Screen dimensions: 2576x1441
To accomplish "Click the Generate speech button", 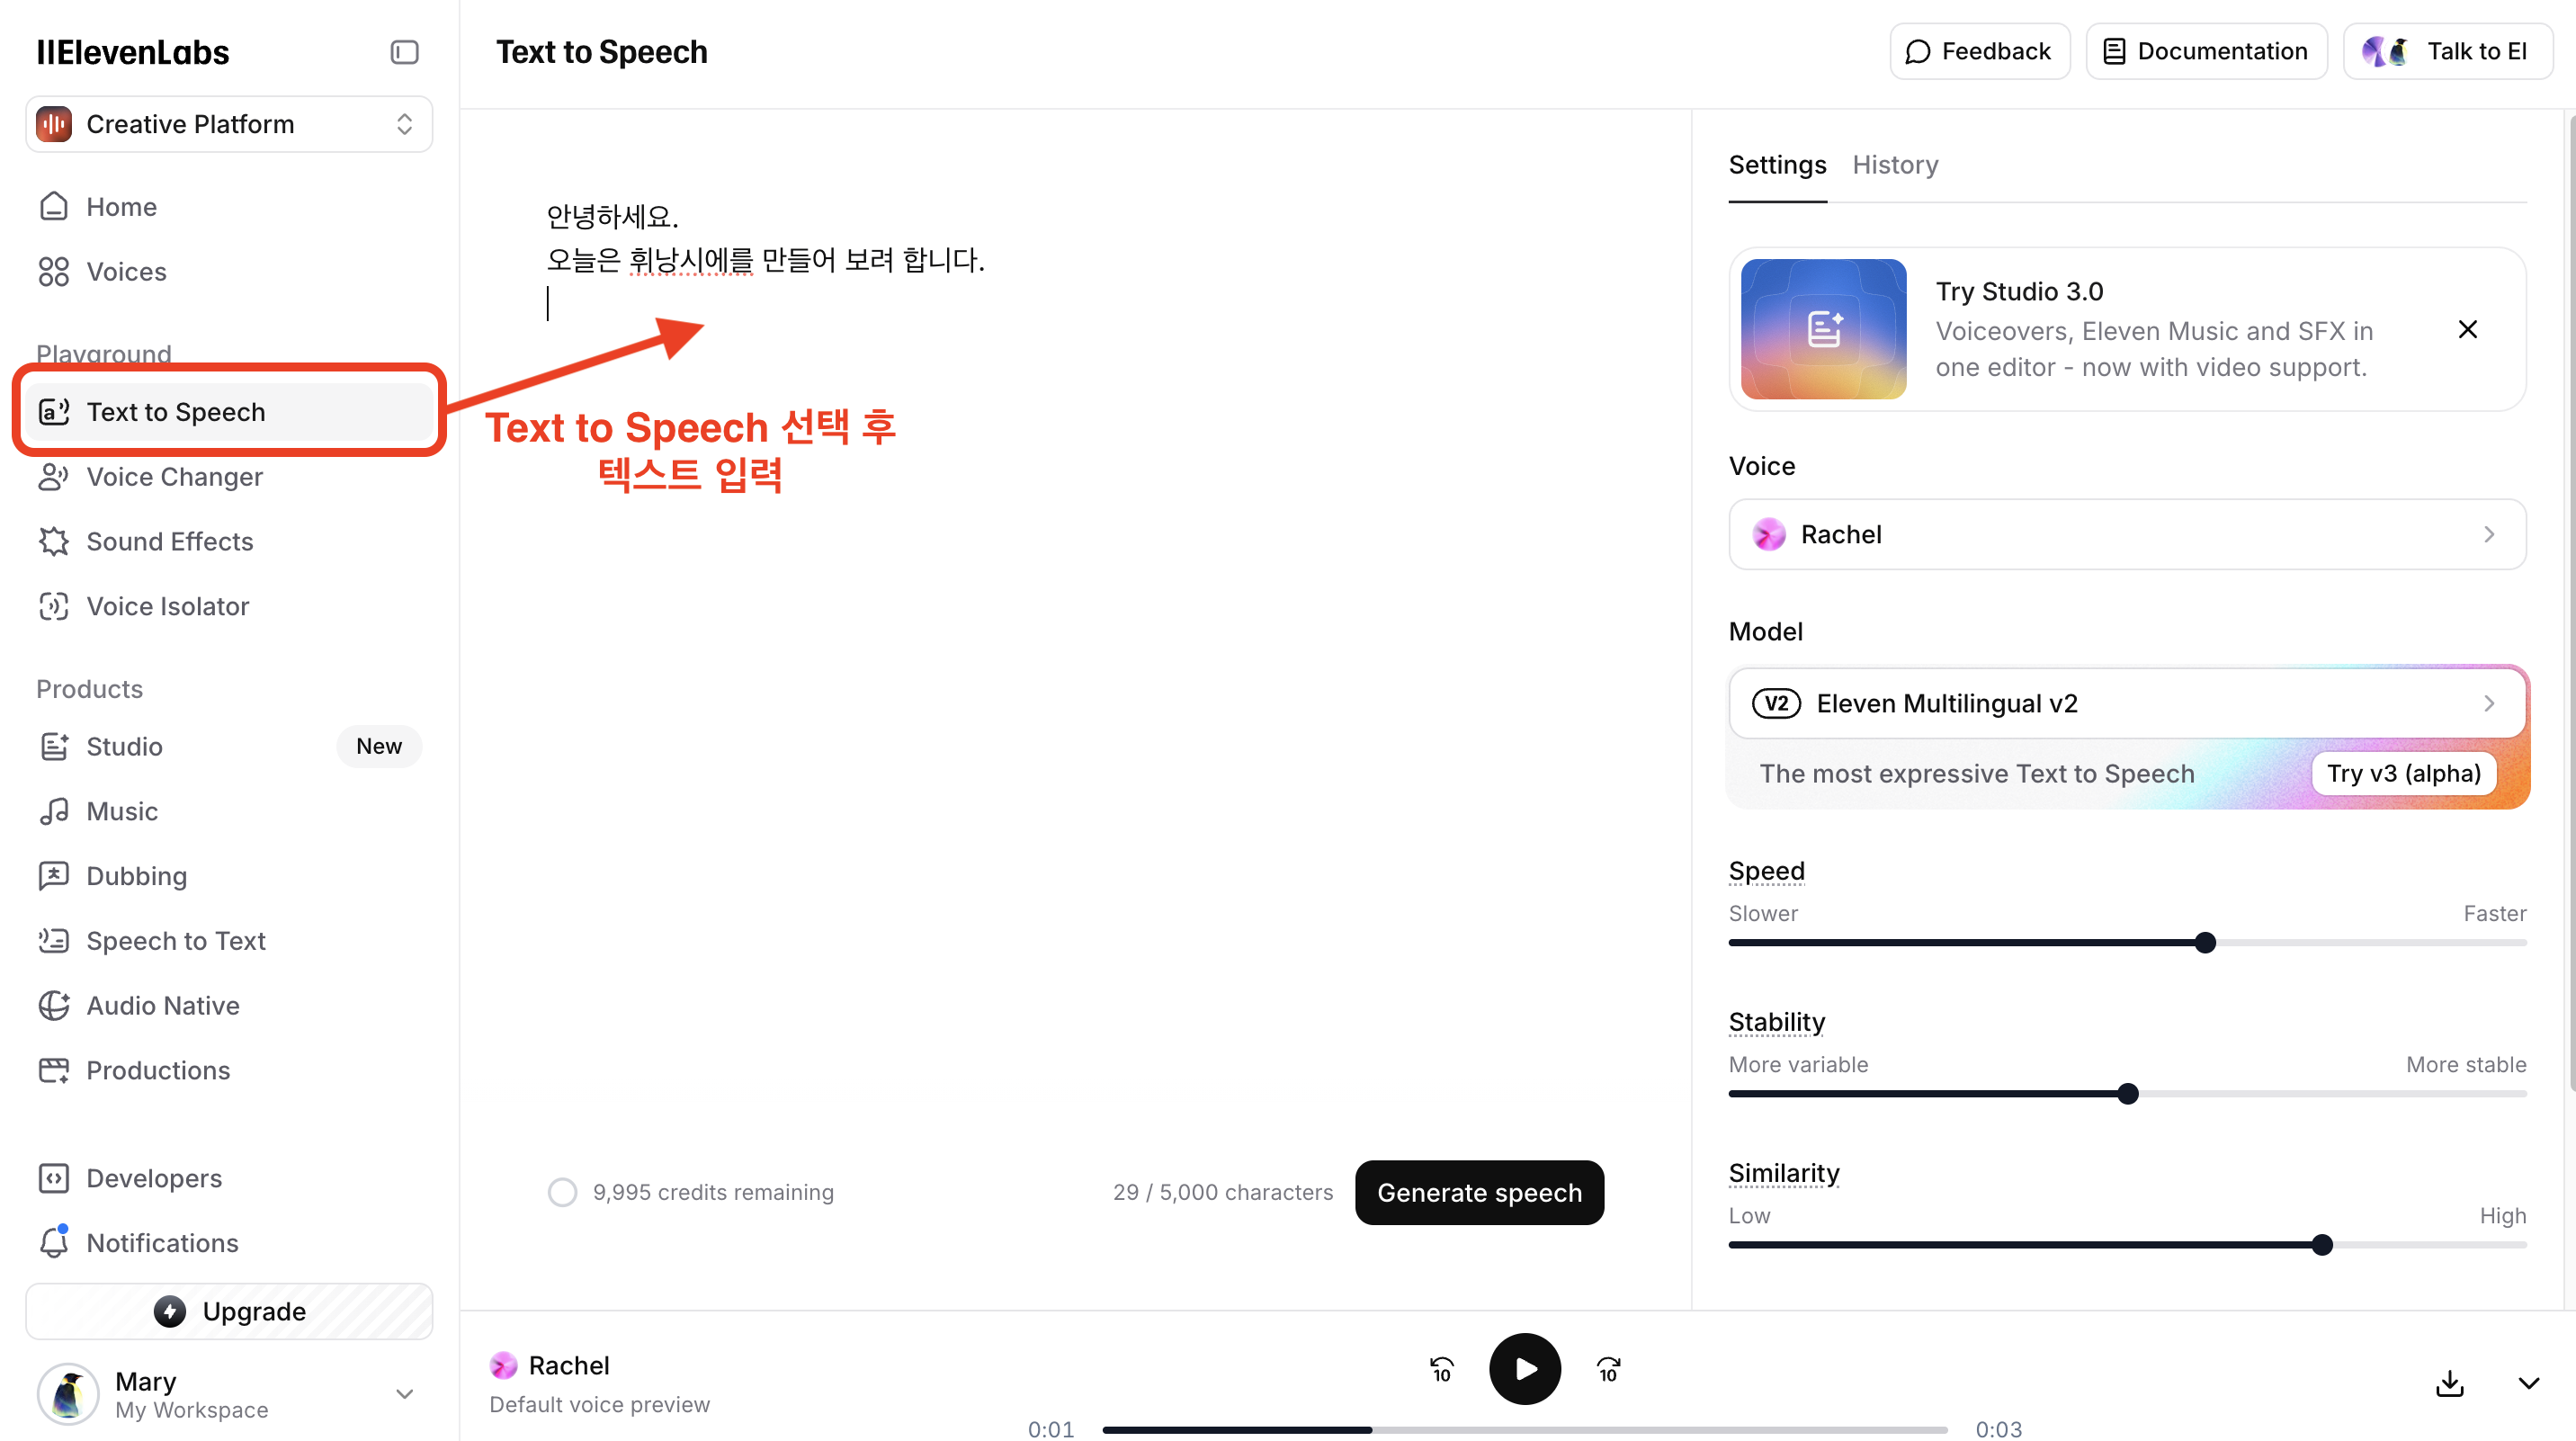I will click(x=1479, y=1192).
